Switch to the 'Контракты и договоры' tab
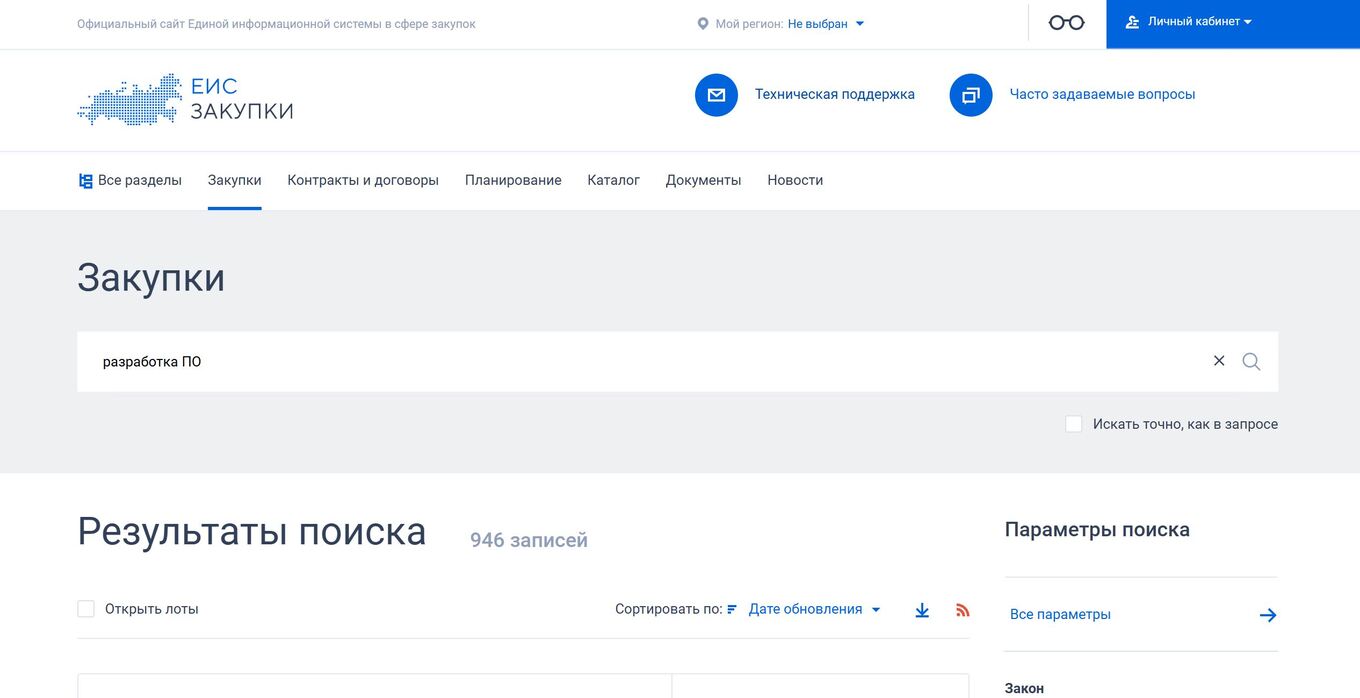 [x=363, y=180]
